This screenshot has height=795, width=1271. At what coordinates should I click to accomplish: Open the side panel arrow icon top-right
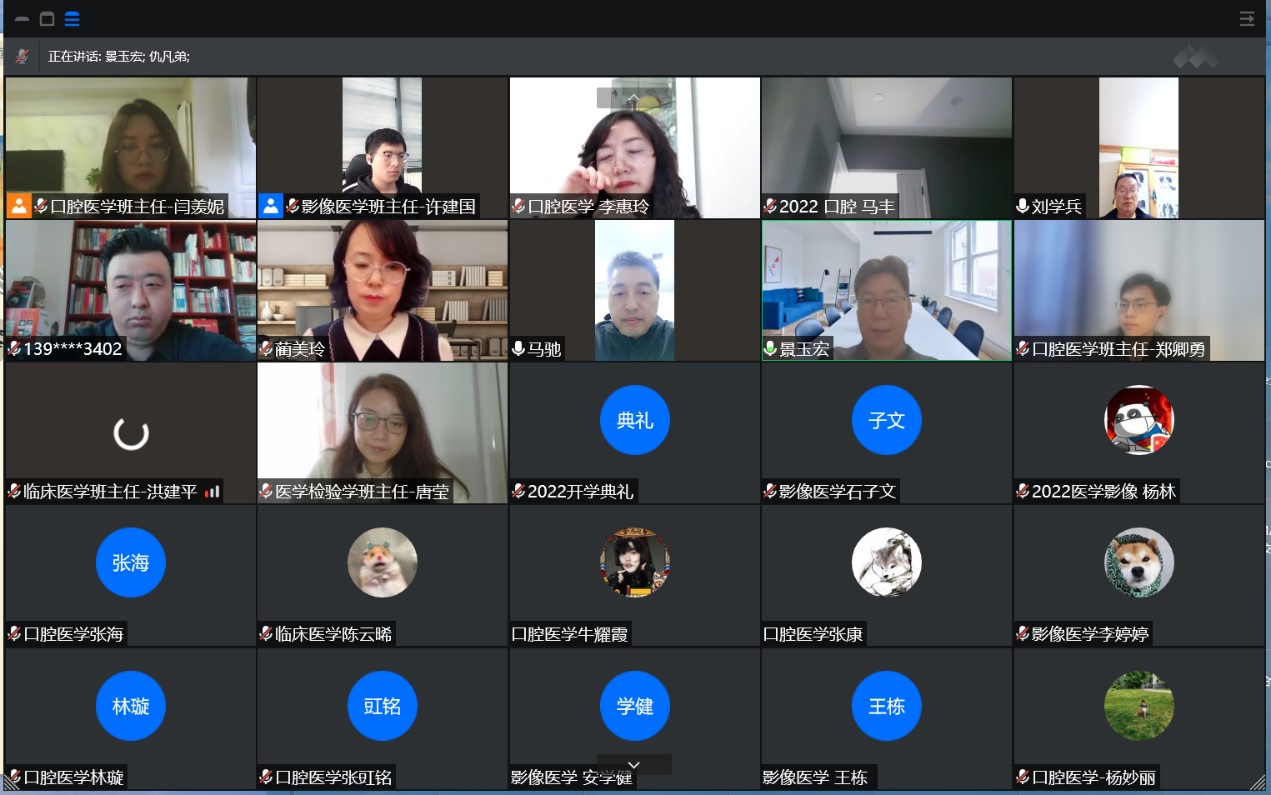click(1247, 18)
